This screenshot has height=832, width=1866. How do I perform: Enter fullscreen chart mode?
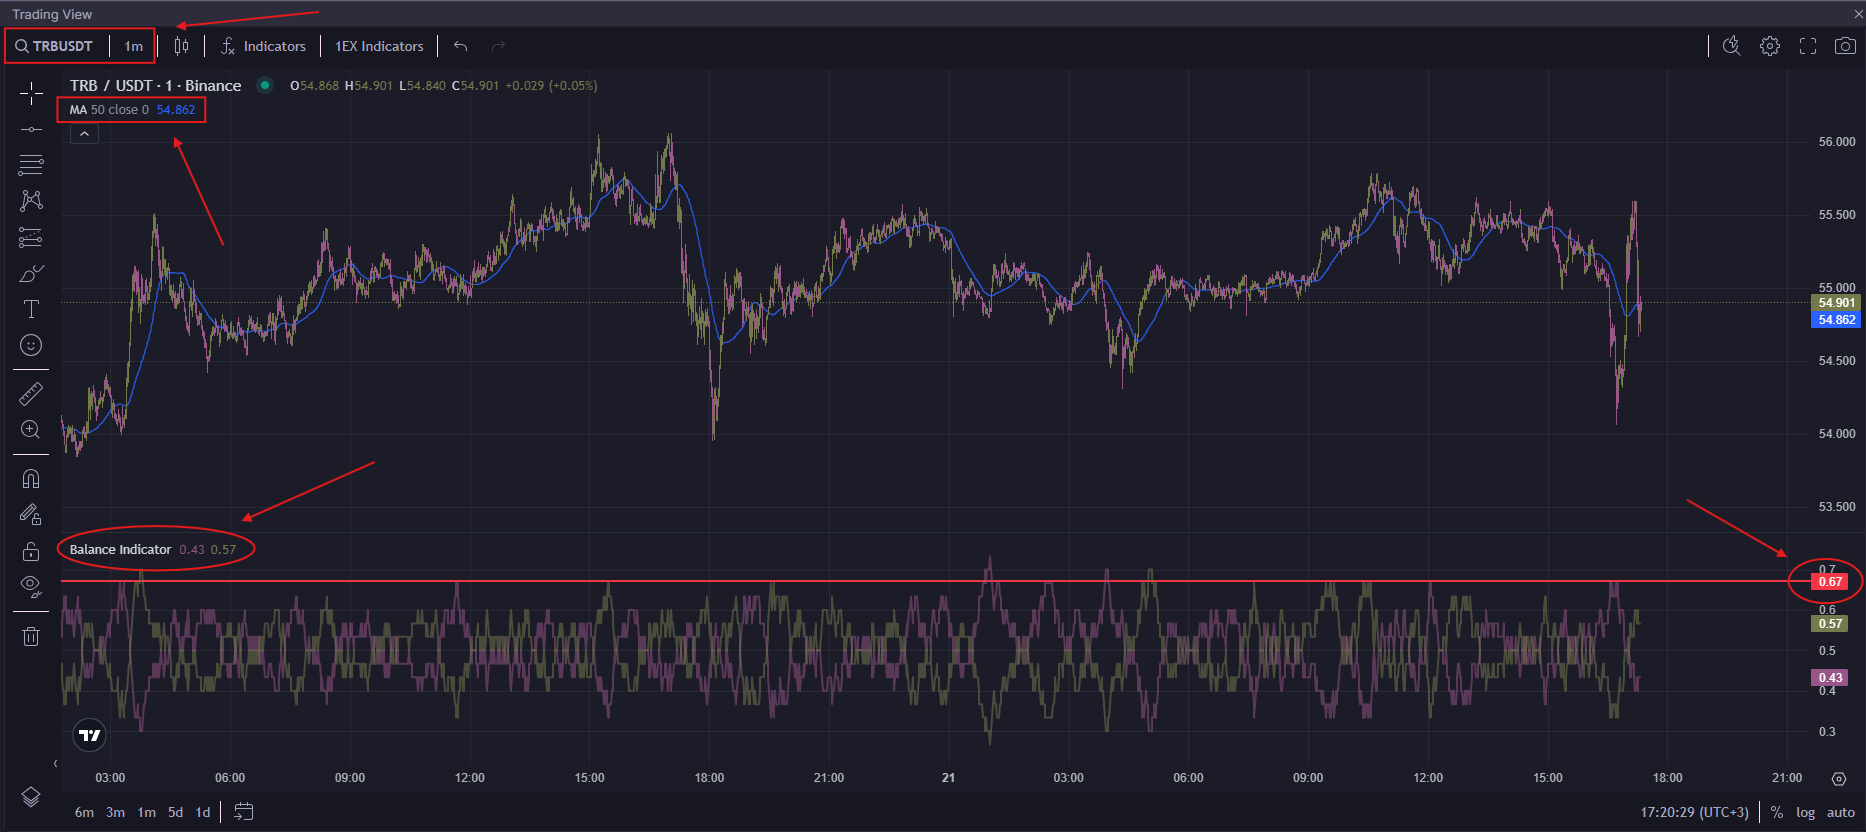click(1808, 46)
